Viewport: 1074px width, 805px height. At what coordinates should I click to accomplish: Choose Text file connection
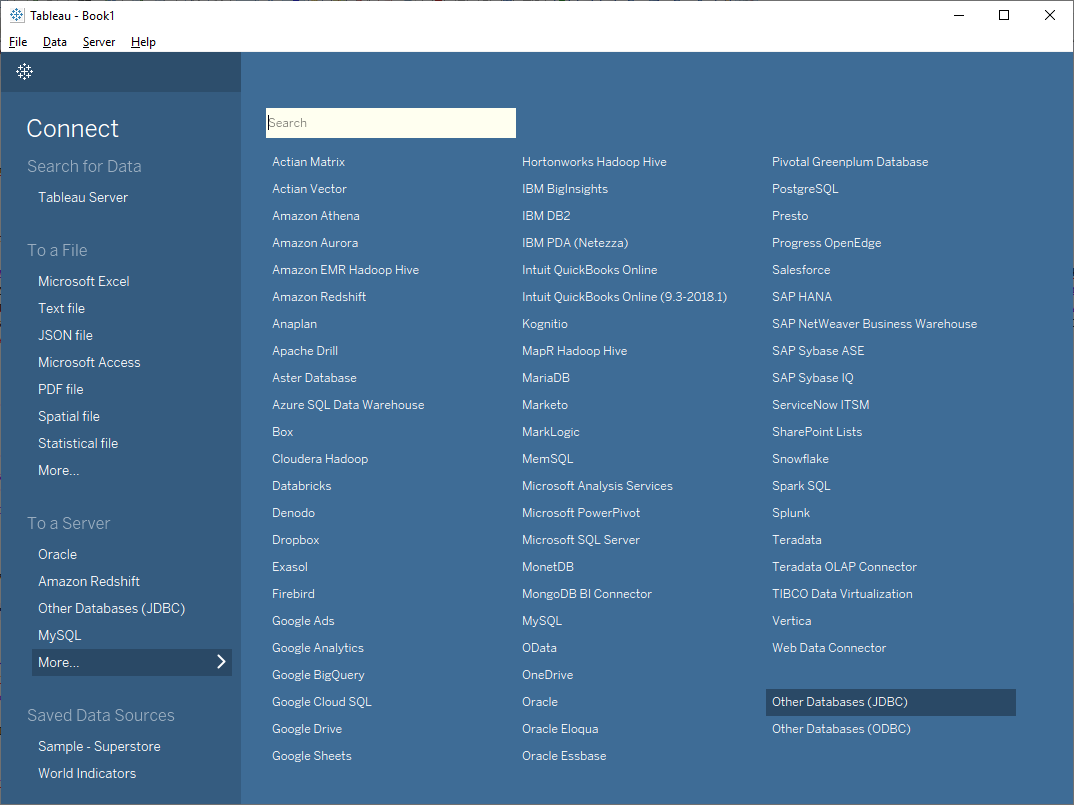(x=62, y=308)
